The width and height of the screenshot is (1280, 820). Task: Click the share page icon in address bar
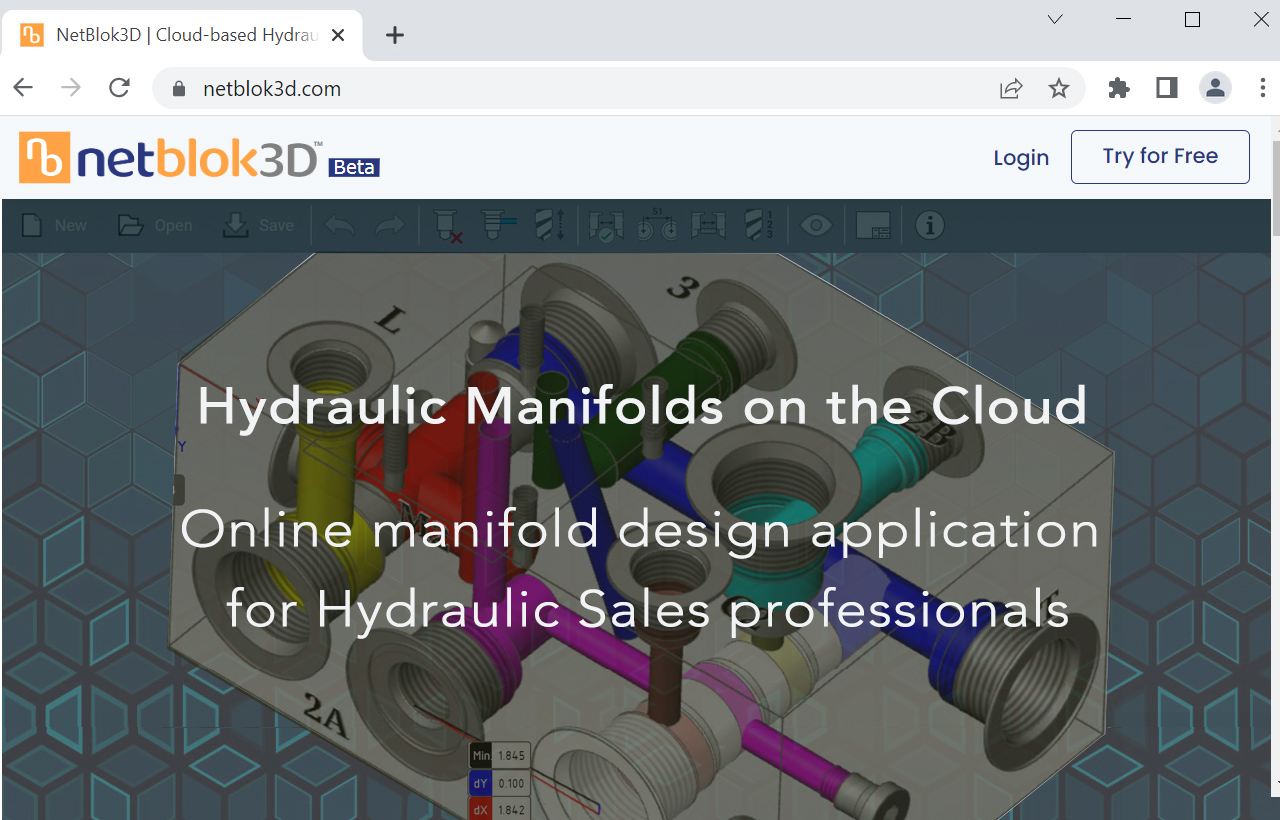1011,89
